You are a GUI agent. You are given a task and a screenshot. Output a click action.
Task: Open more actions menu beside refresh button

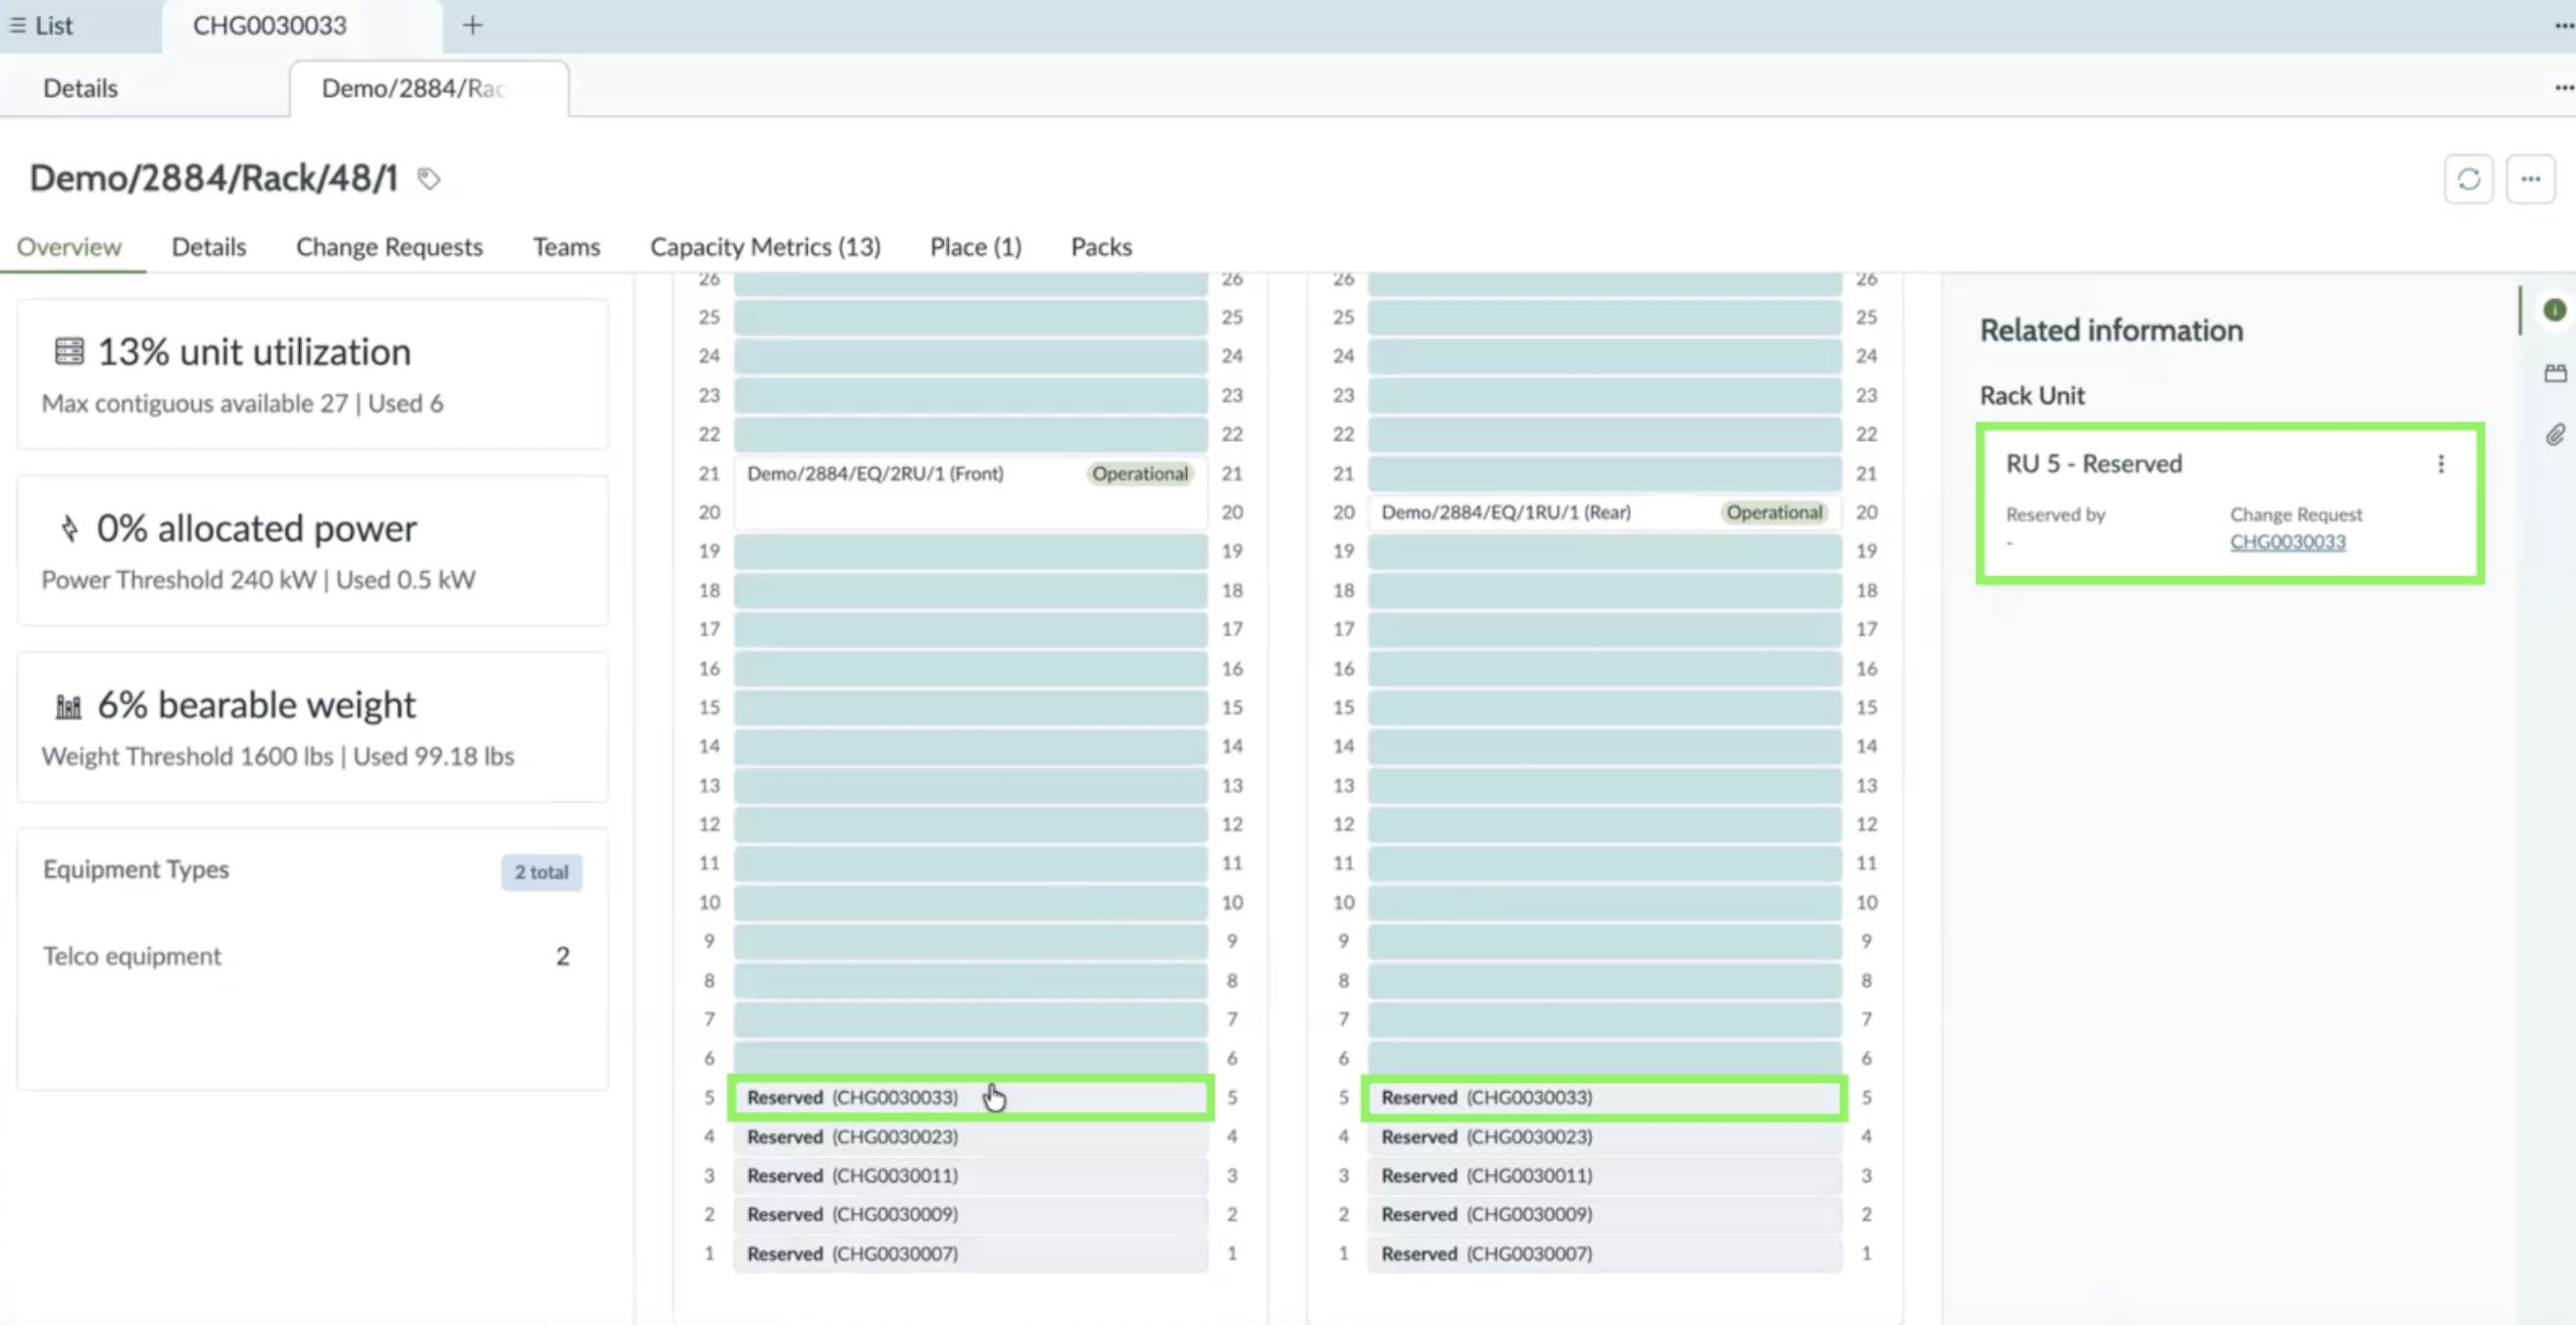[x=2530, y=179]
